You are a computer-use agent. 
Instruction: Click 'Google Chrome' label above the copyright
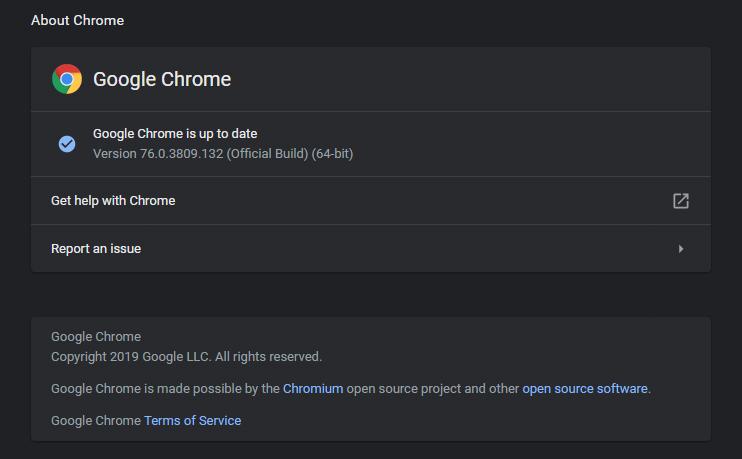tap(96, 336)
